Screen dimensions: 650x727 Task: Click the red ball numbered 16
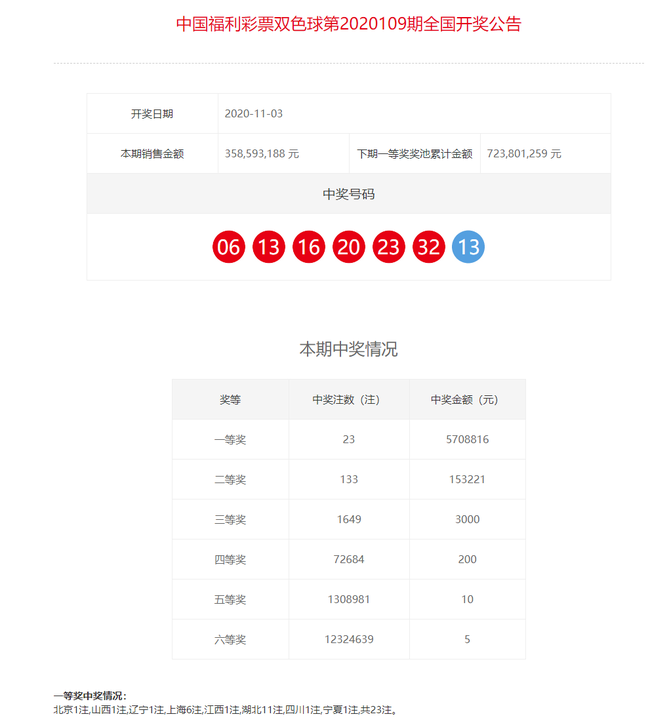click(x=309, y=247)
